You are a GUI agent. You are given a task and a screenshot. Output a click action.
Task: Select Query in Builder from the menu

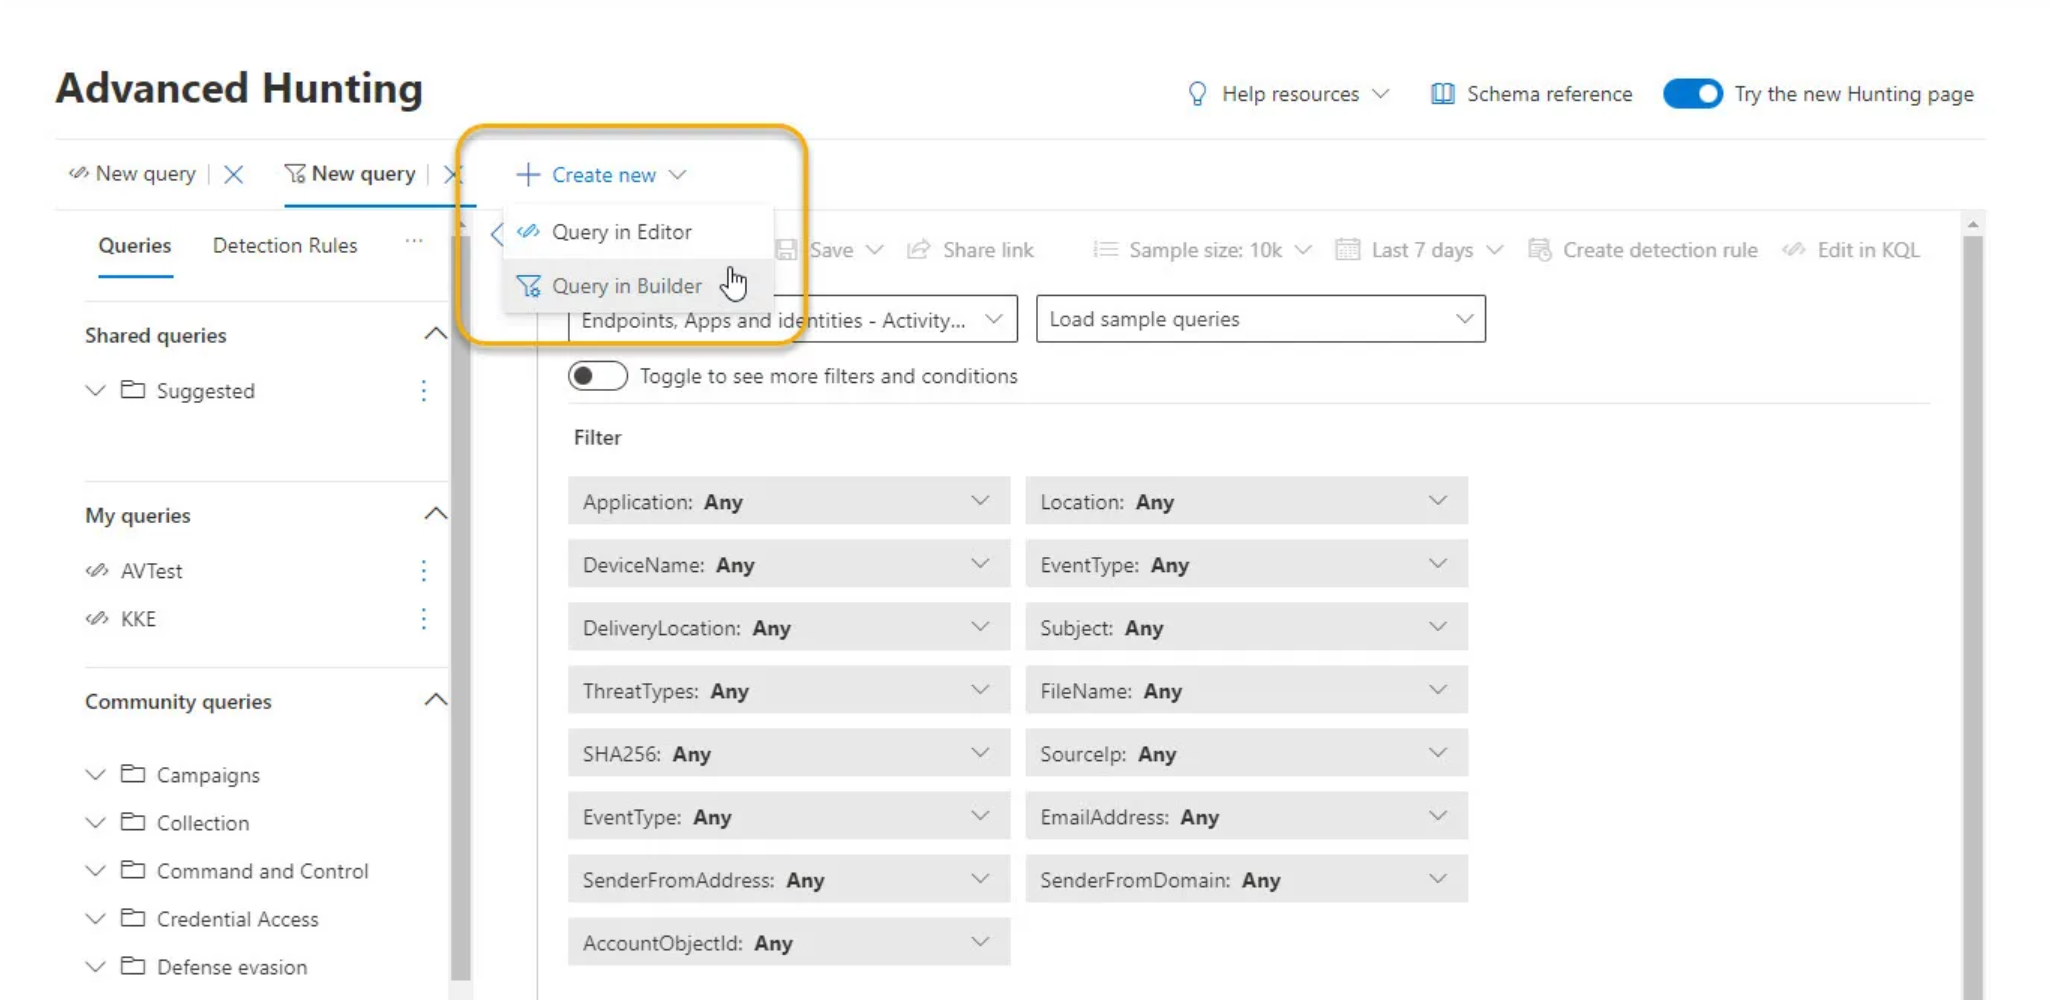628,286
